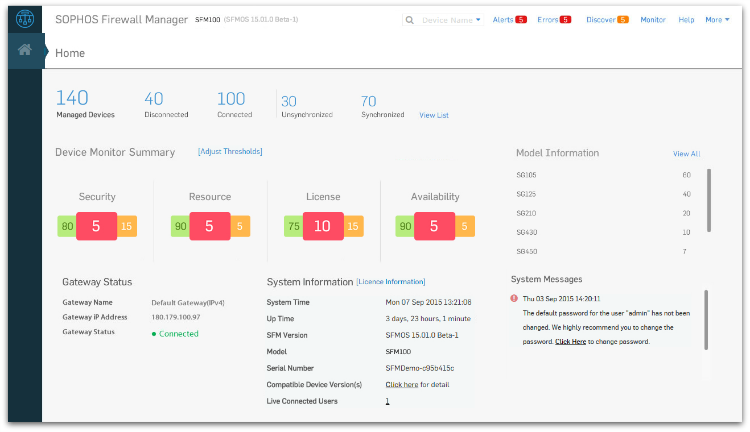
Task: Click the System Messages scrollbar
Action: pos(706,320)
